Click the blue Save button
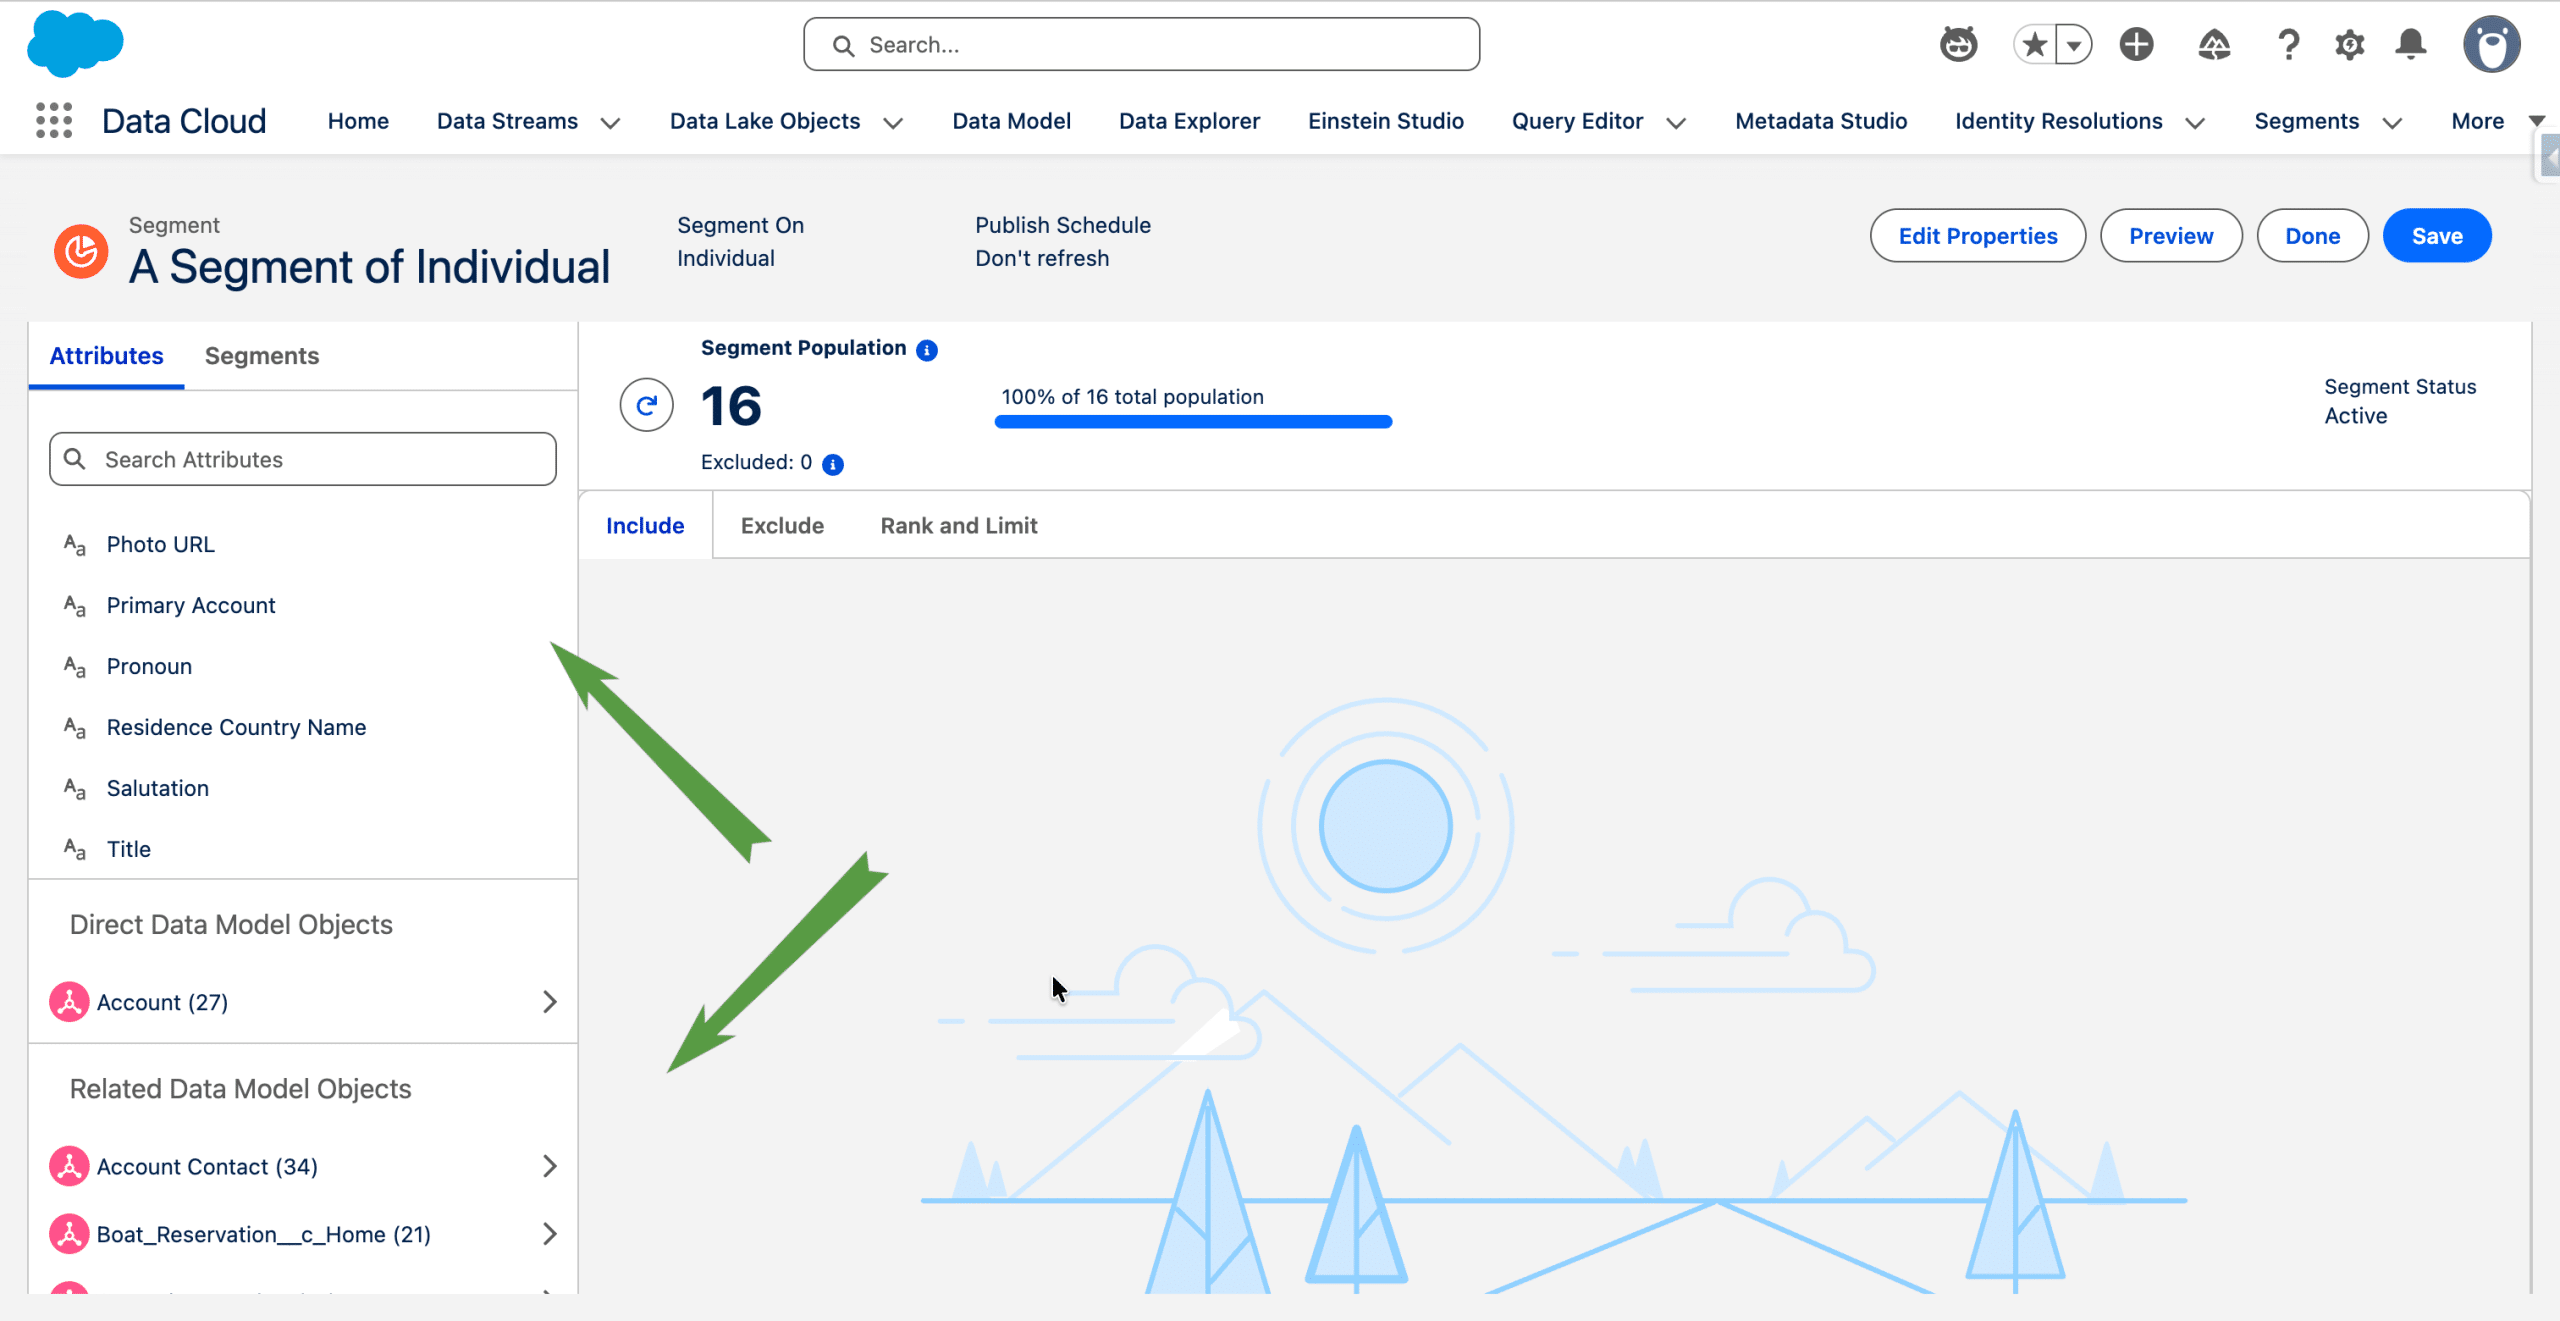The width and height of the screenshot is (2560, 1321). coord(2436,236)
